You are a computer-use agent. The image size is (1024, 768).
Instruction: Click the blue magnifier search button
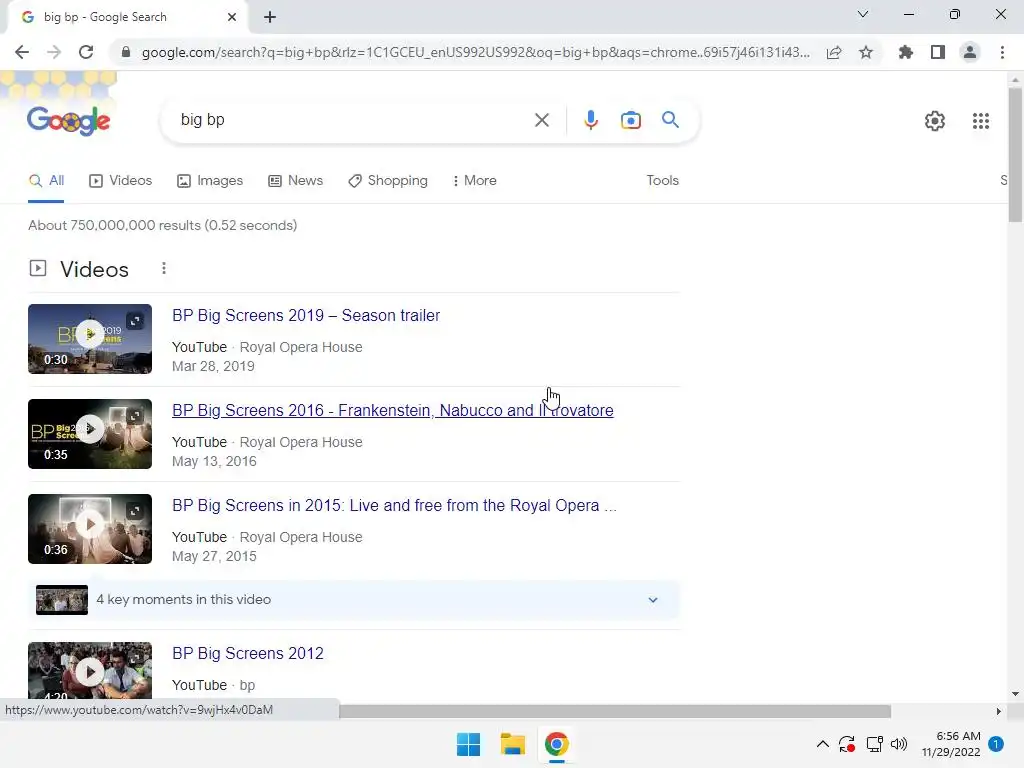670,120
